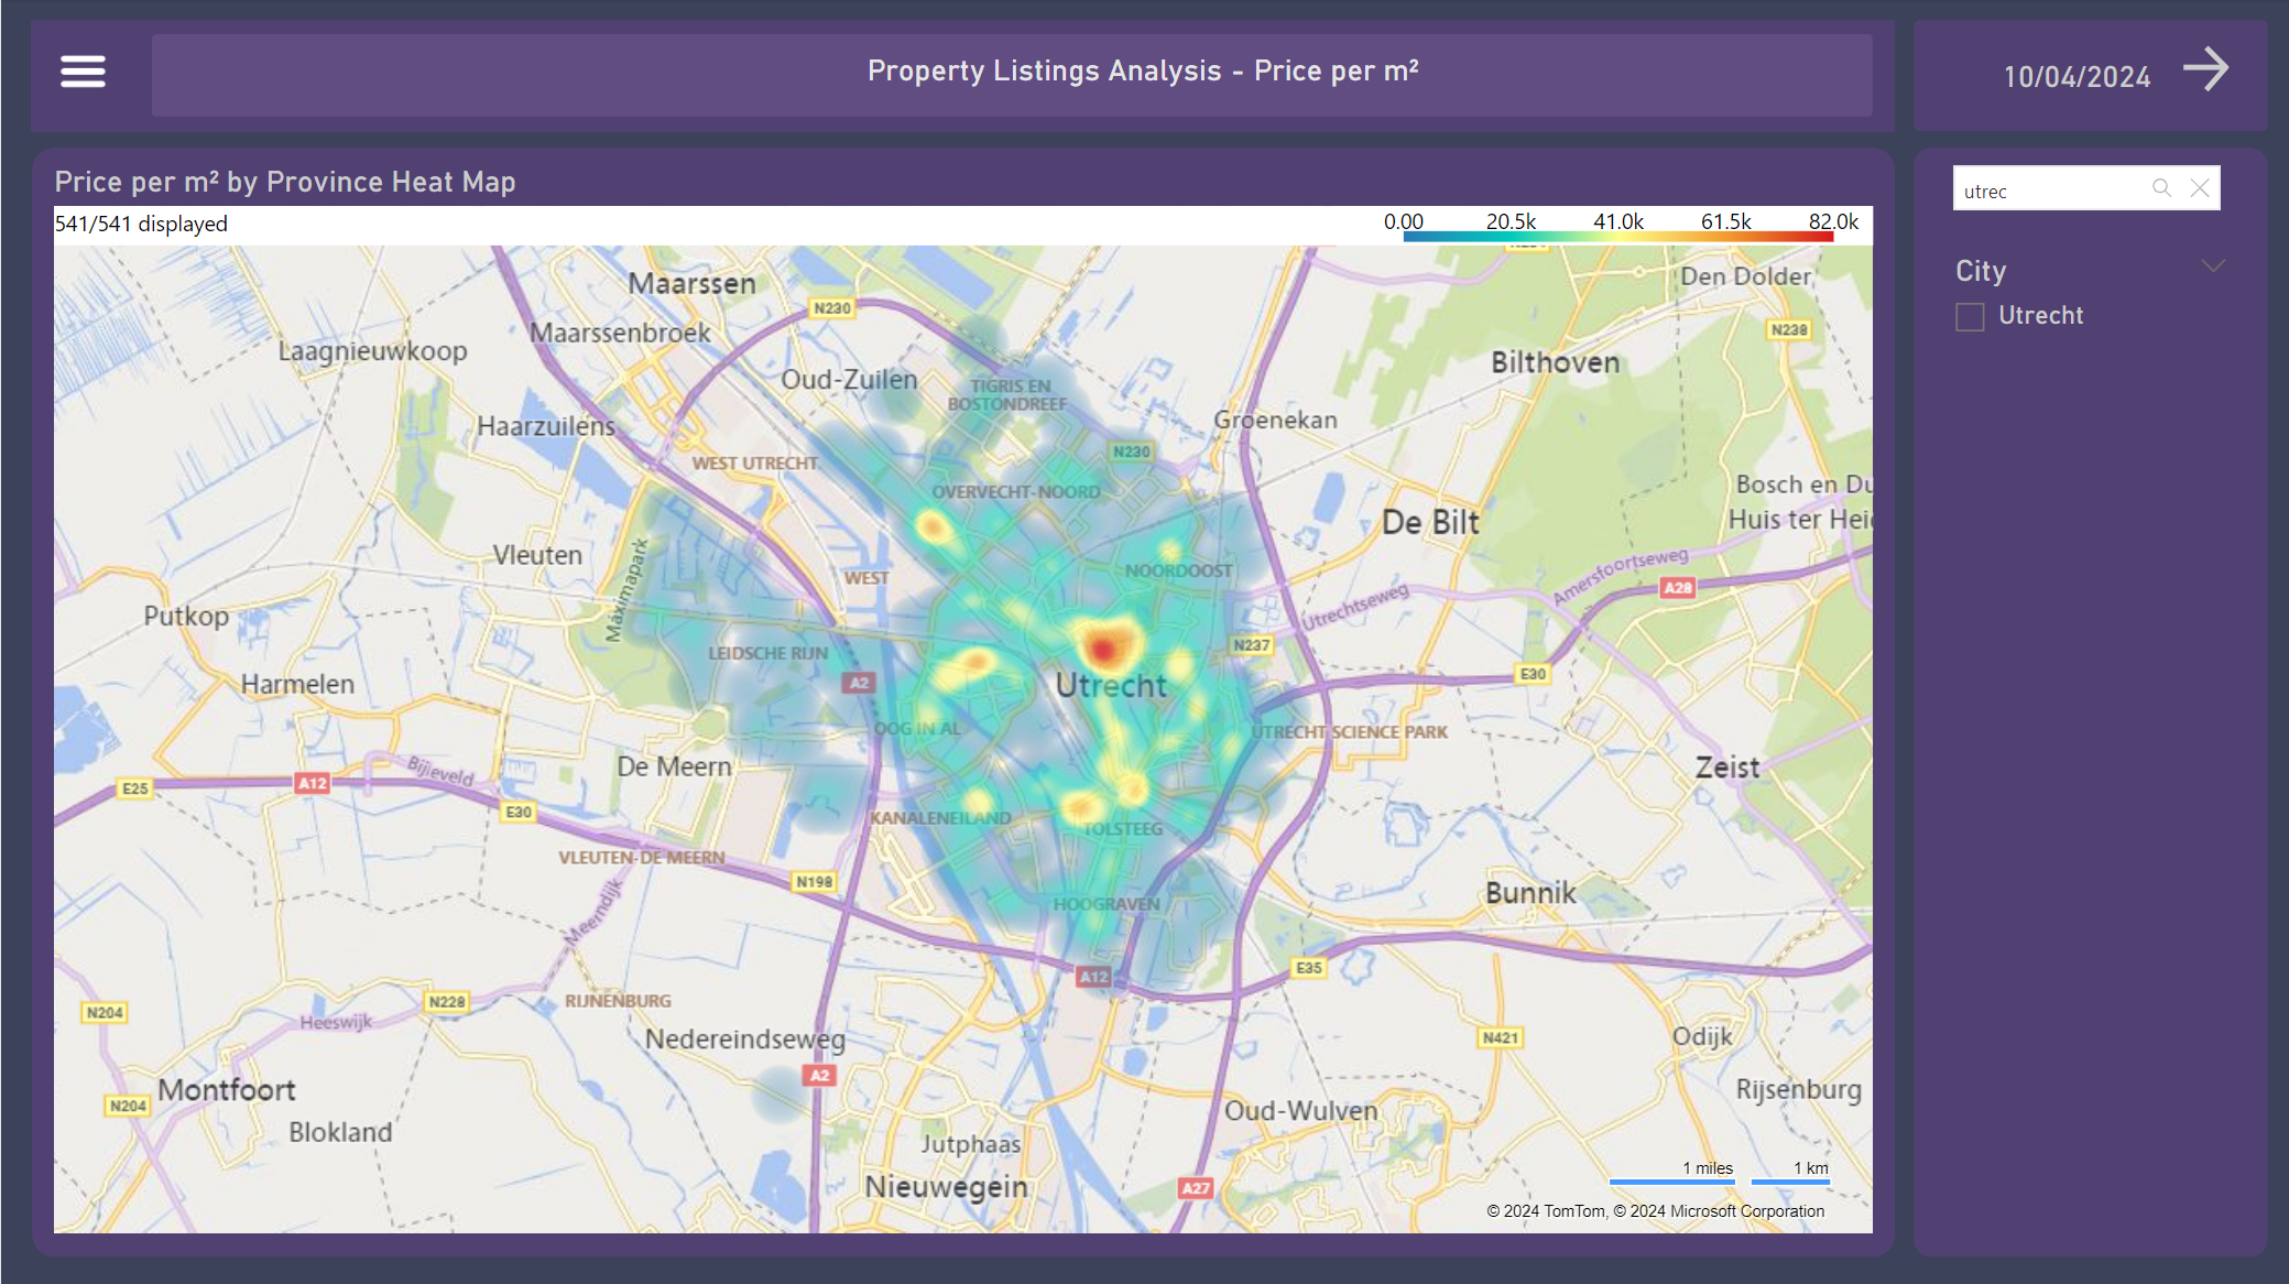Click the De Meern map label
This screenshot has height=1284, width=2289.
tap(674, 767)
